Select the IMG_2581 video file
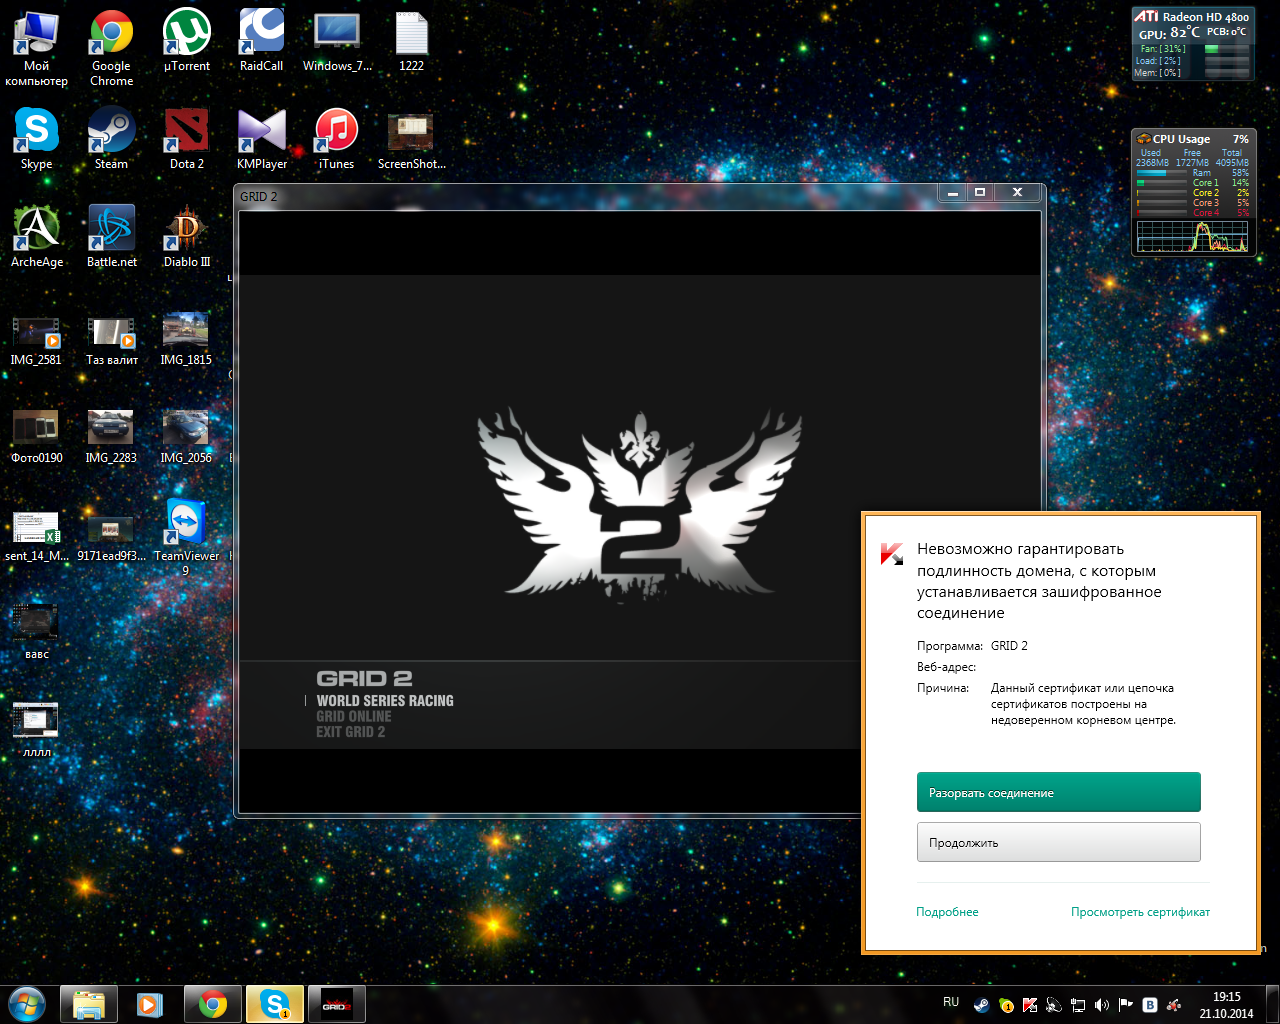This screenshot has width=1280, height=1024. pos(36,340)
